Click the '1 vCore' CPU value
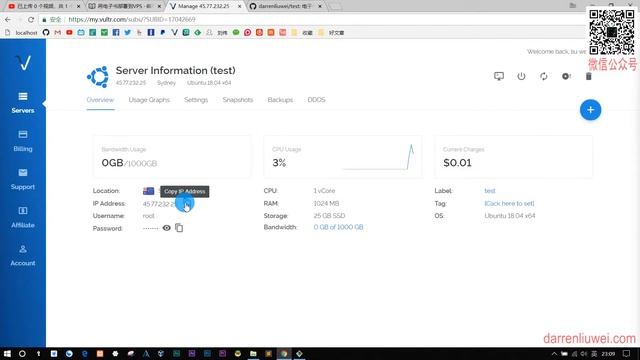This screenshot has height=360, width=640. (324, 191)
